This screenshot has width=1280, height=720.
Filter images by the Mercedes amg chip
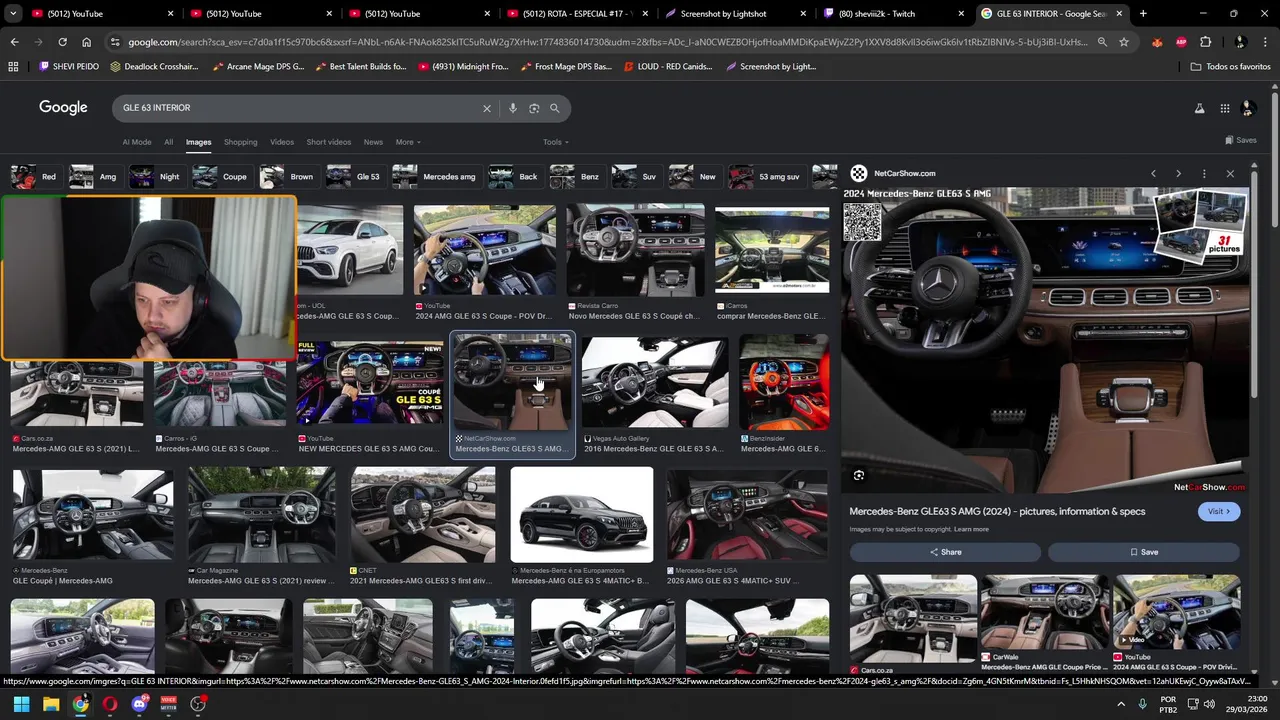pos(435,177)
